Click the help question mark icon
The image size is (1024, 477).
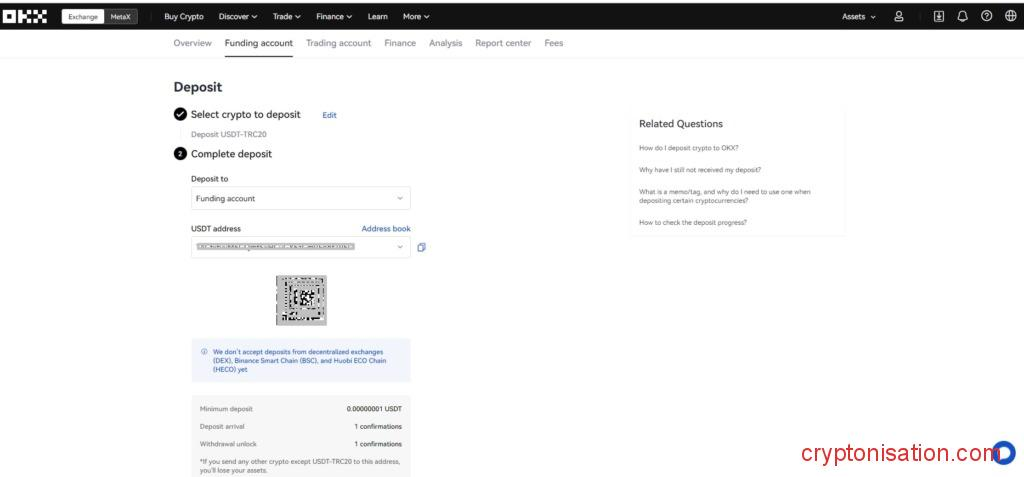(986, 16)
